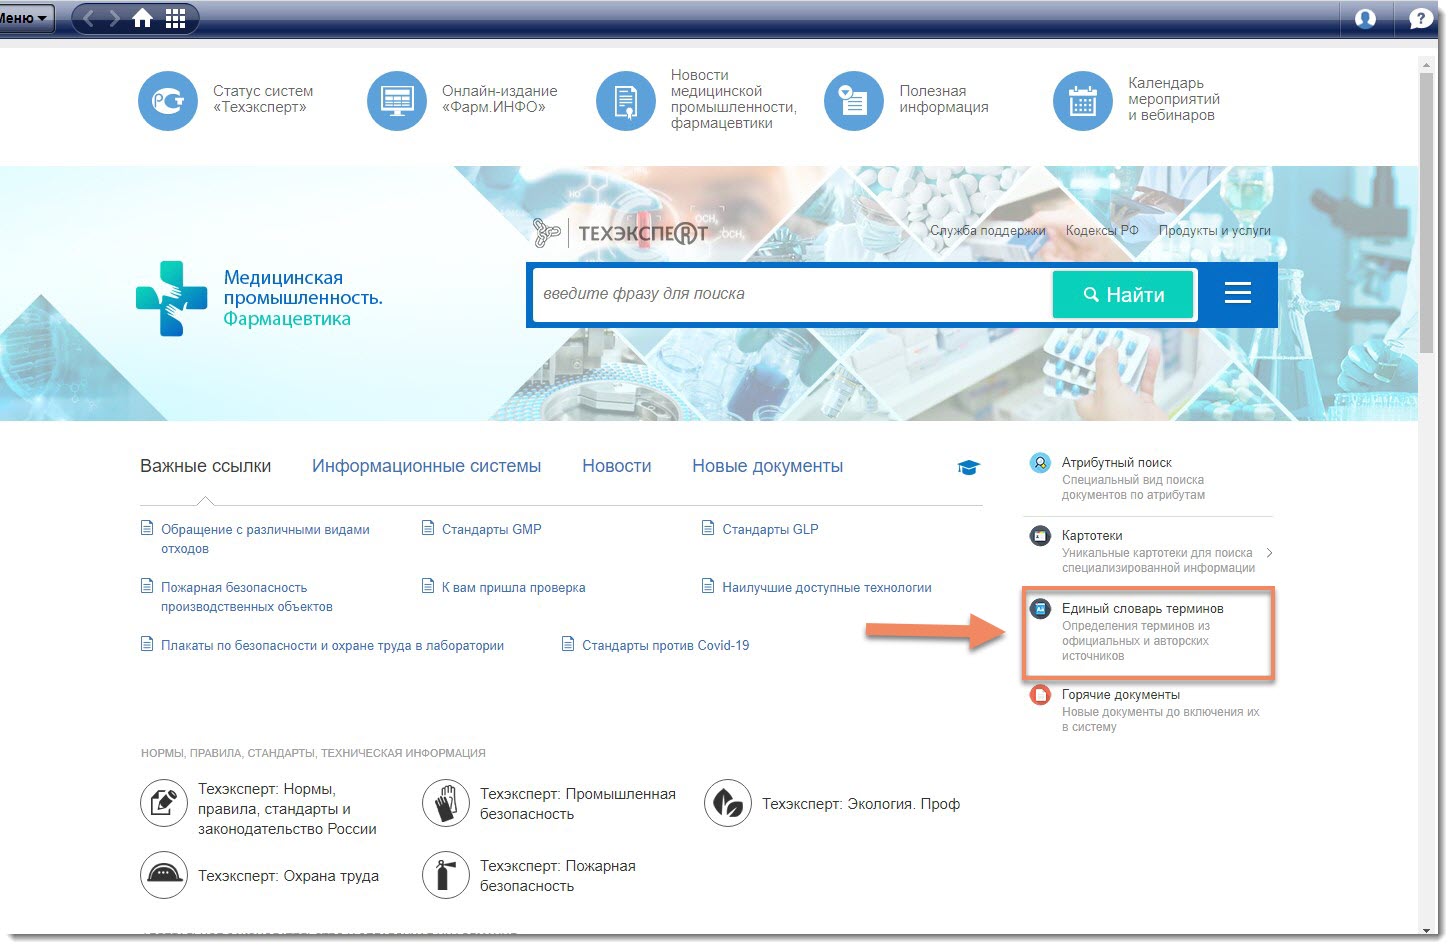
Task: Click Техэксперт: Пожарная безопасность extinguisher icon
Action: tap(446, 875)
